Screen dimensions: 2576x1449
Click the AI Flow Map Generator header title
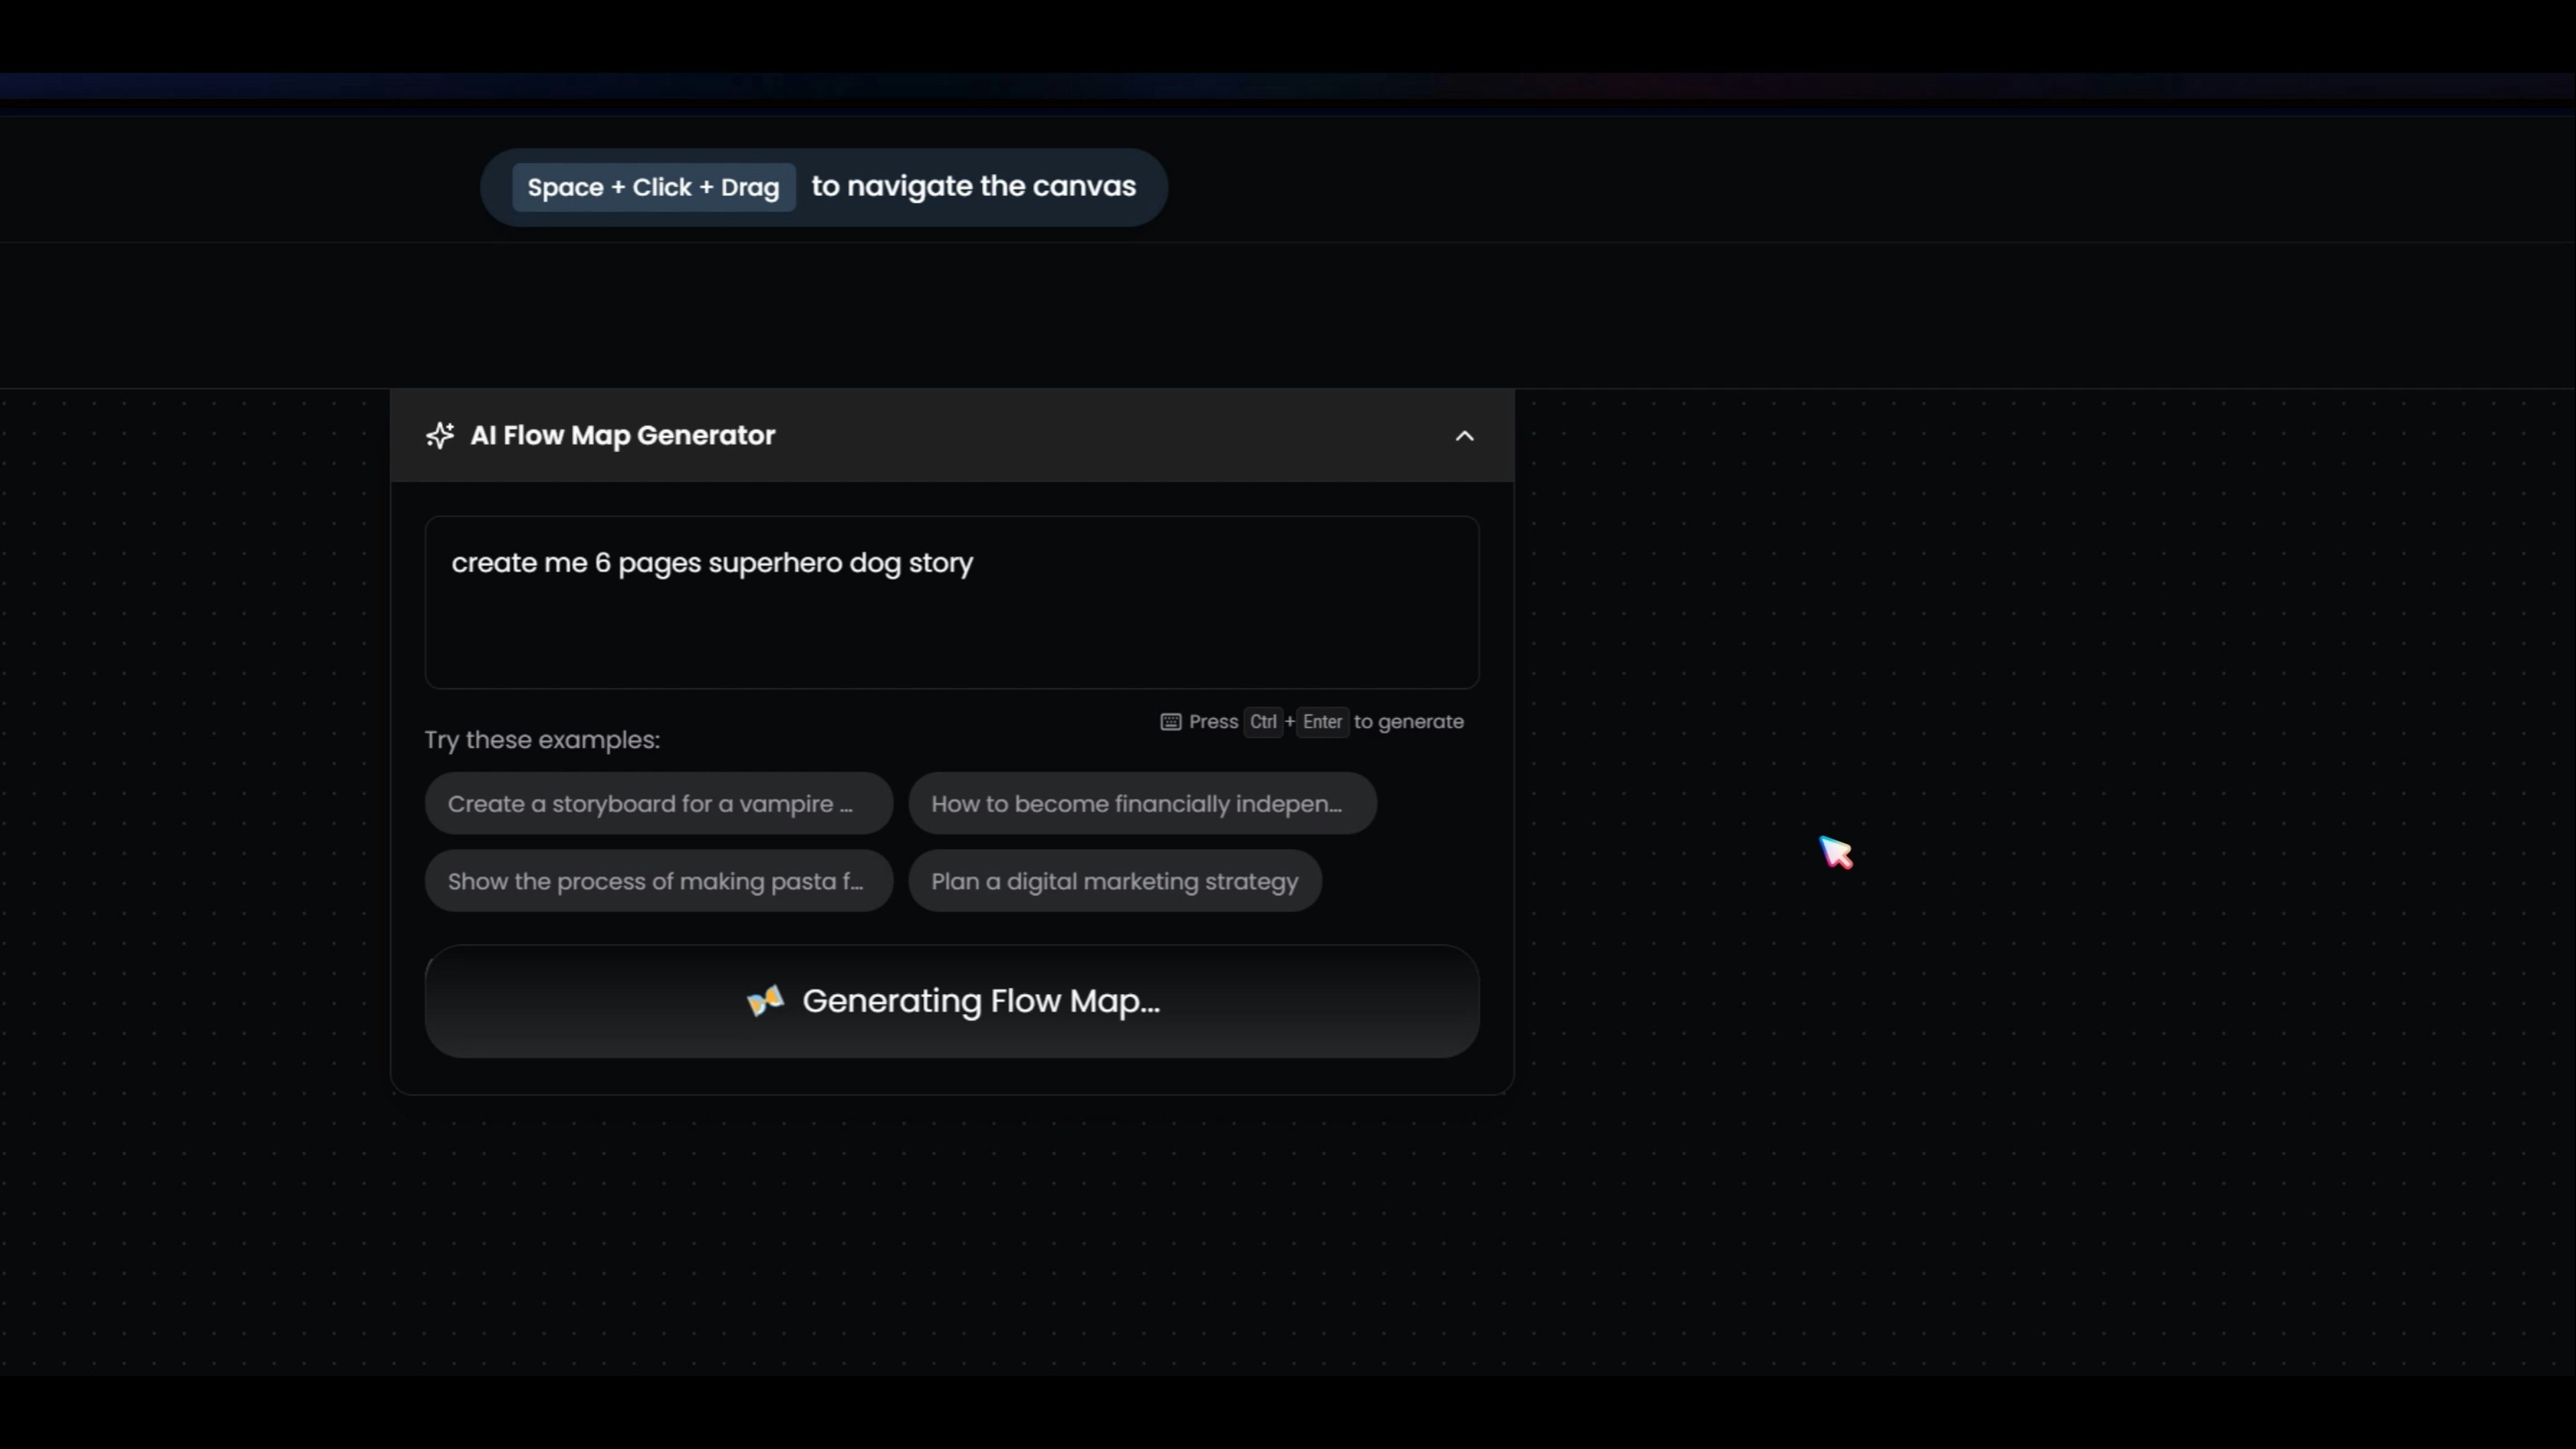(622, 435)
